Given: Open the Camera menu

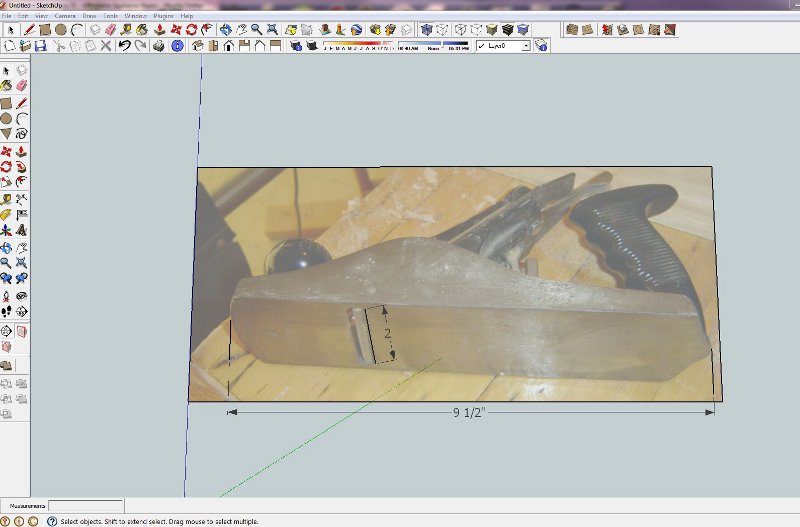Looking at the screenshot, I should coord(65,16).
